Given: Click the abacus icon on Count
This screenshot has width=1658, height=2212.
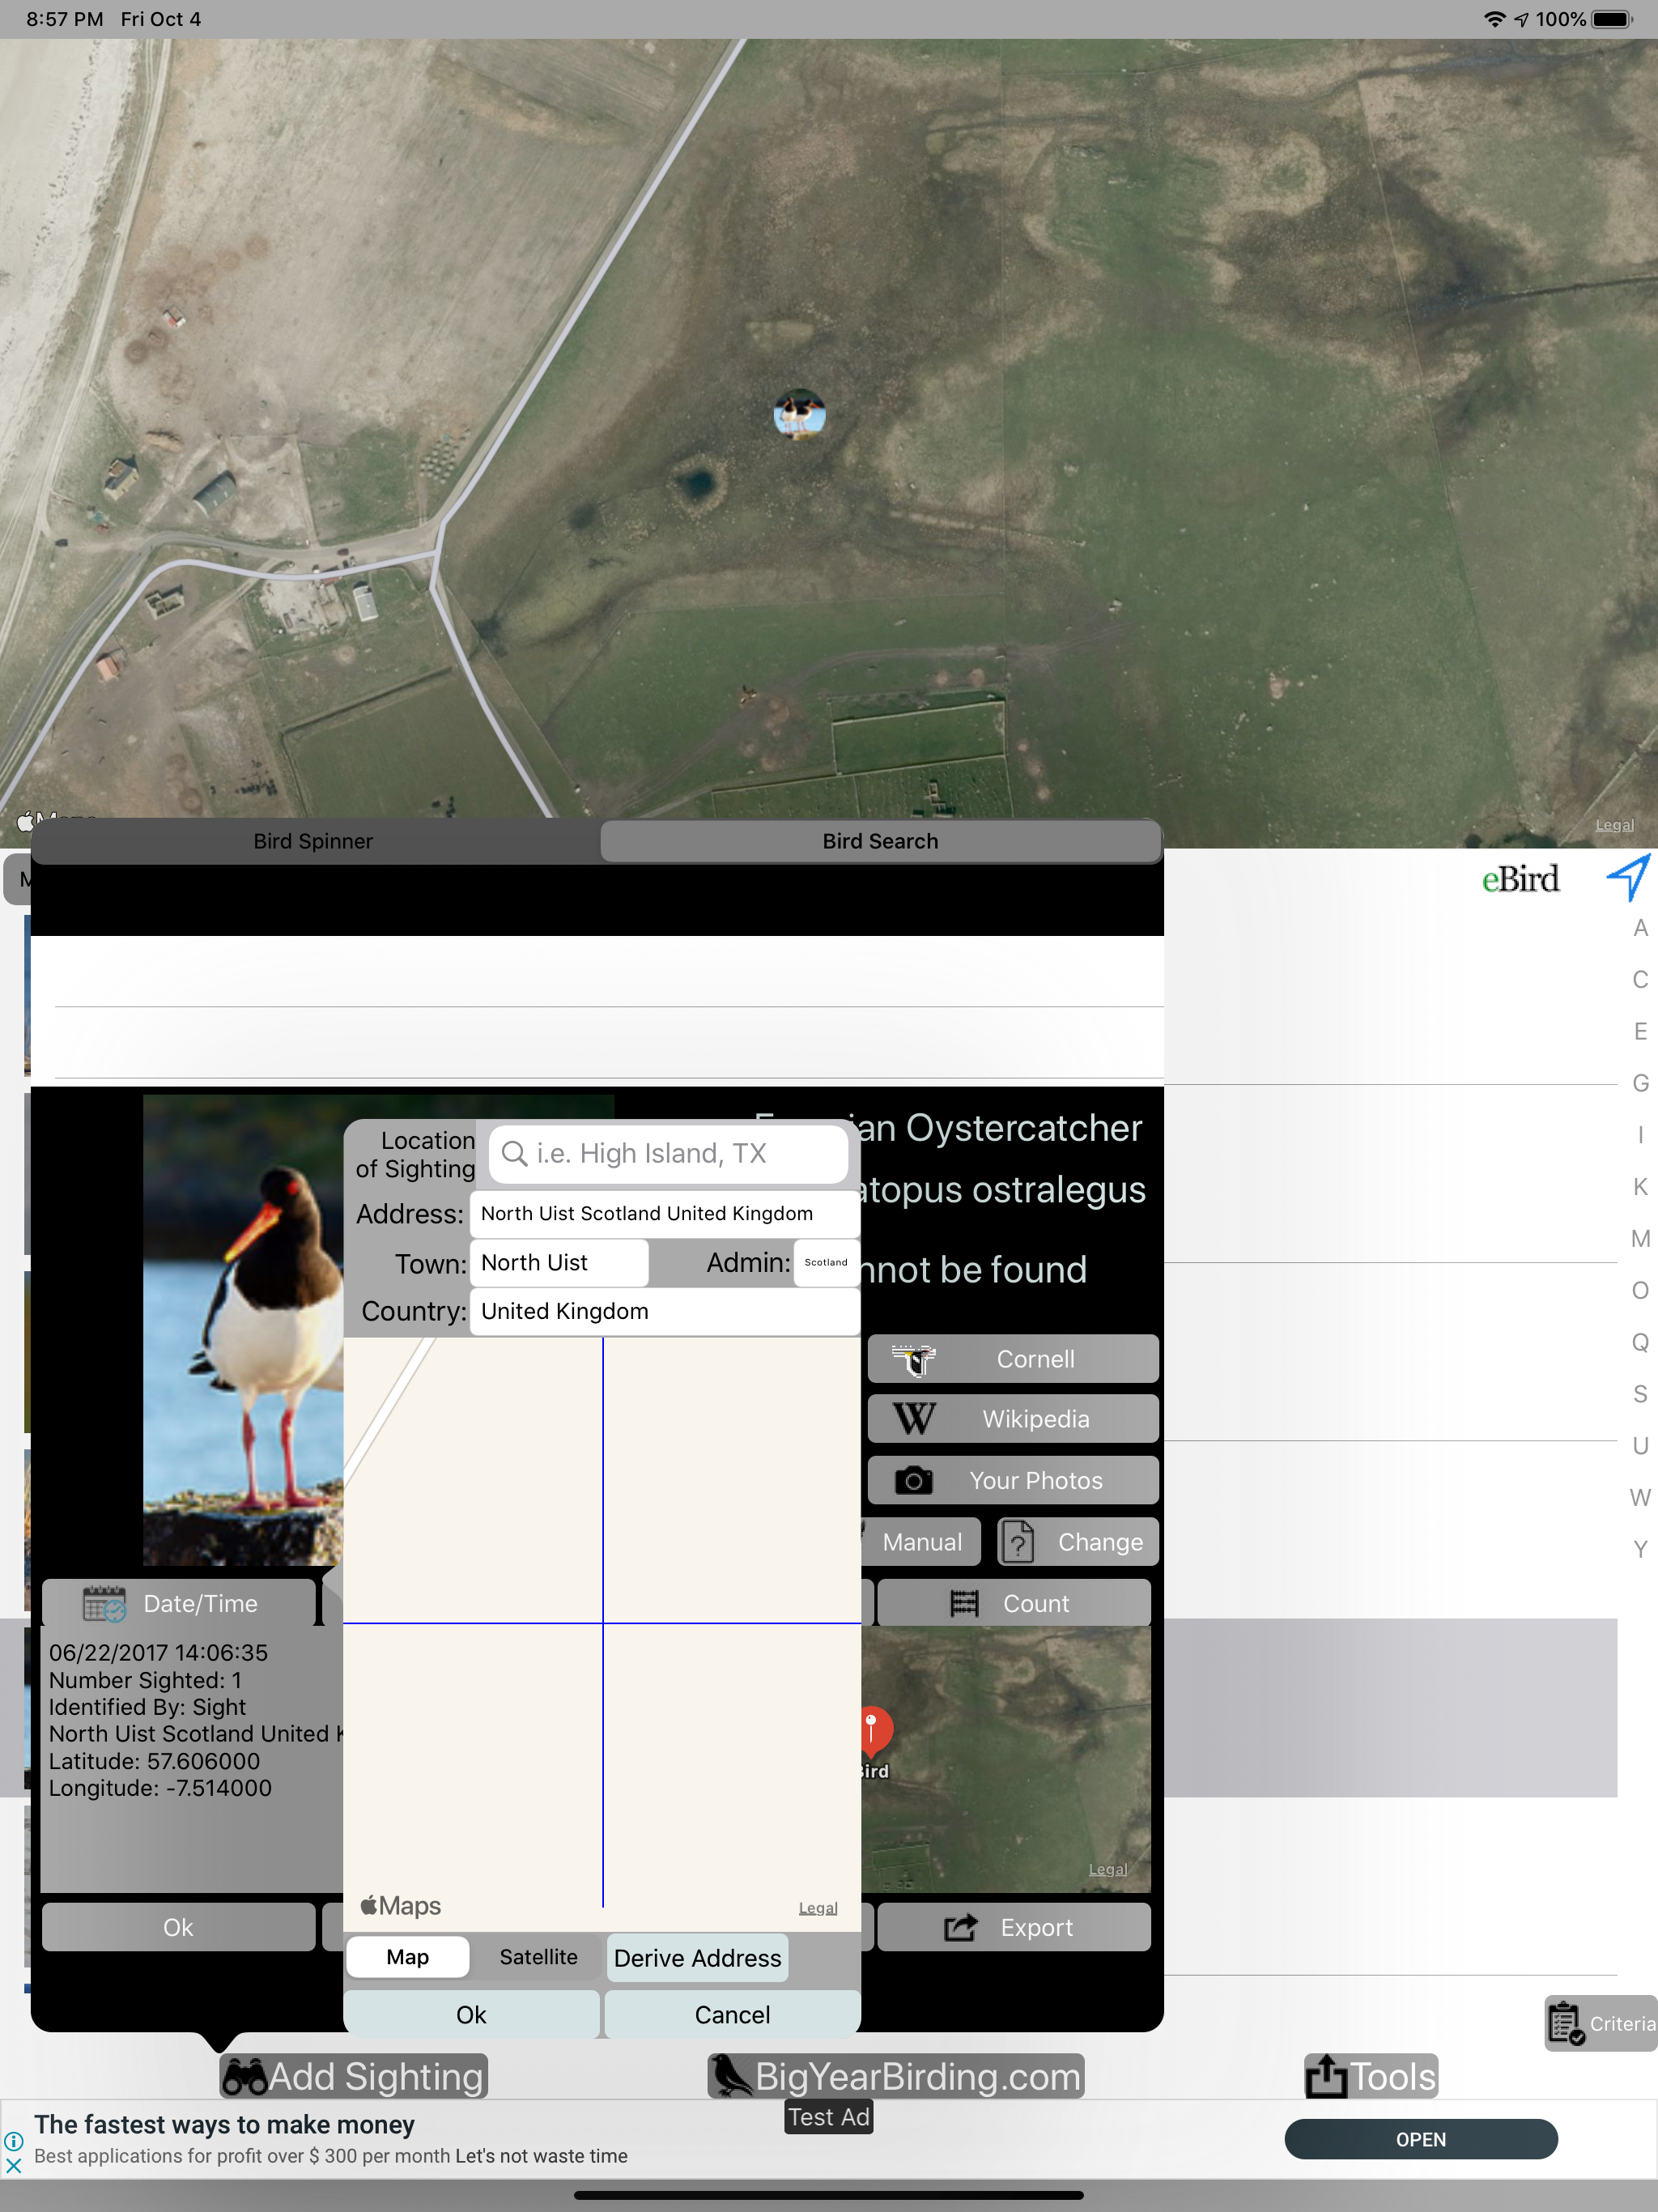Looking at the screenshot, I should 964,1604.
